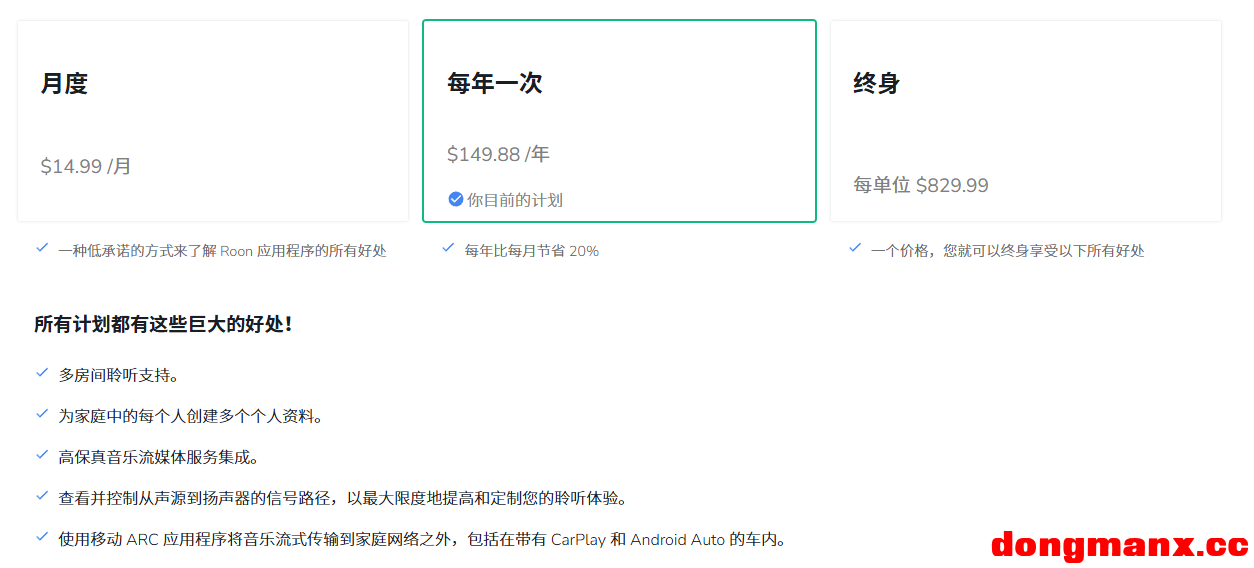Click the checkmark beside 使用移动 ARC item
Screen dimensions: 1254x568
[42, 537]
